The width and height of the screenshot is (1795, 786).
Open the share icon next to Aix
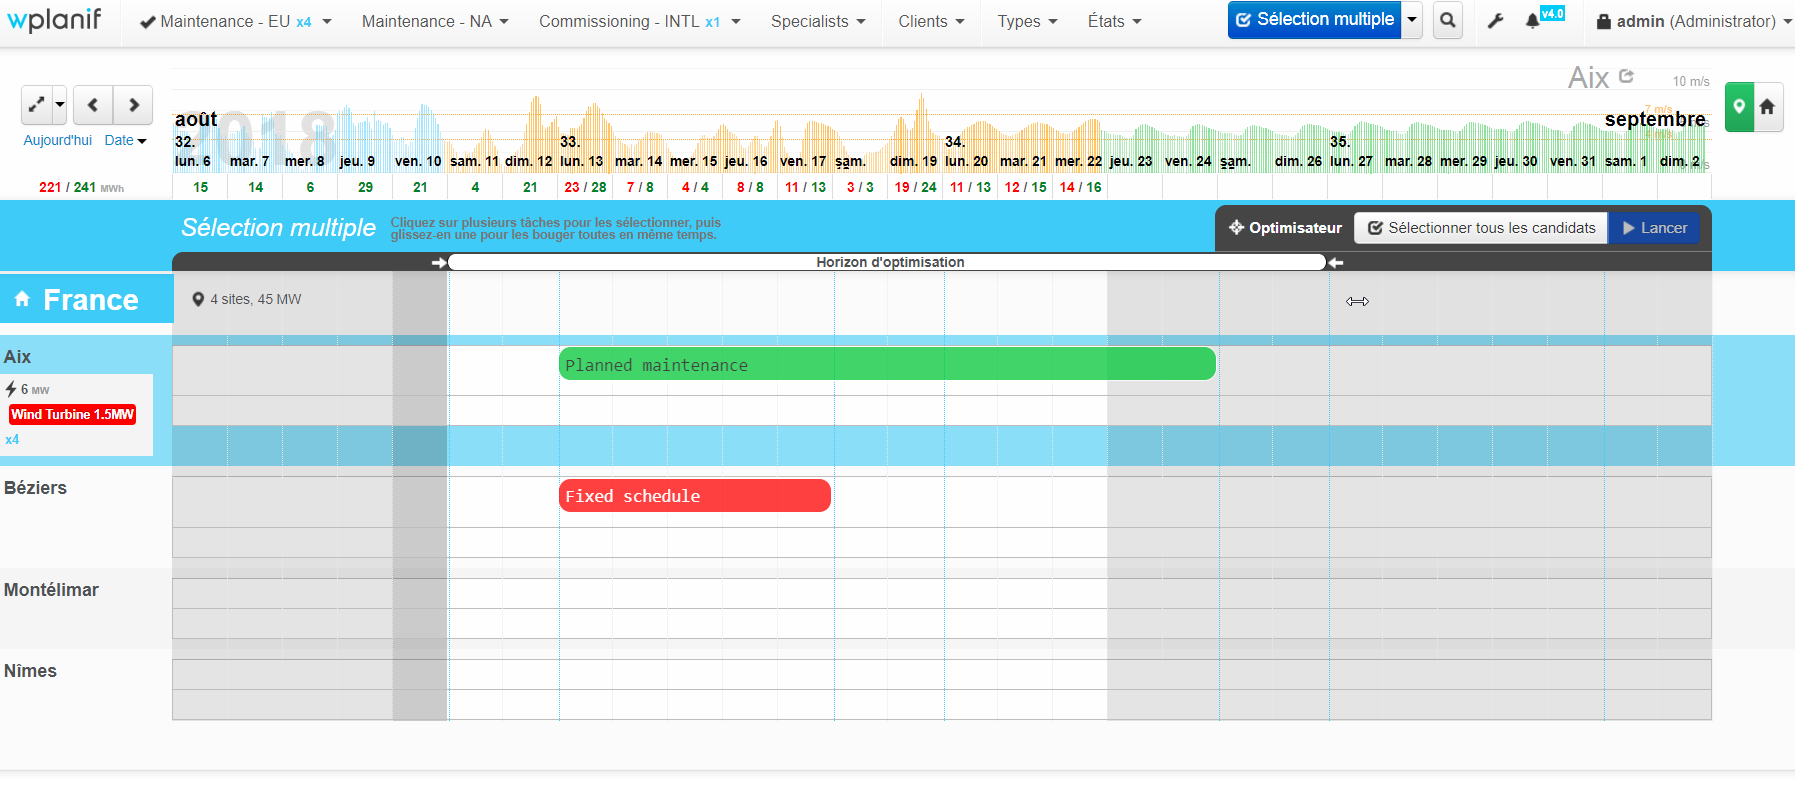(1626, 76)
